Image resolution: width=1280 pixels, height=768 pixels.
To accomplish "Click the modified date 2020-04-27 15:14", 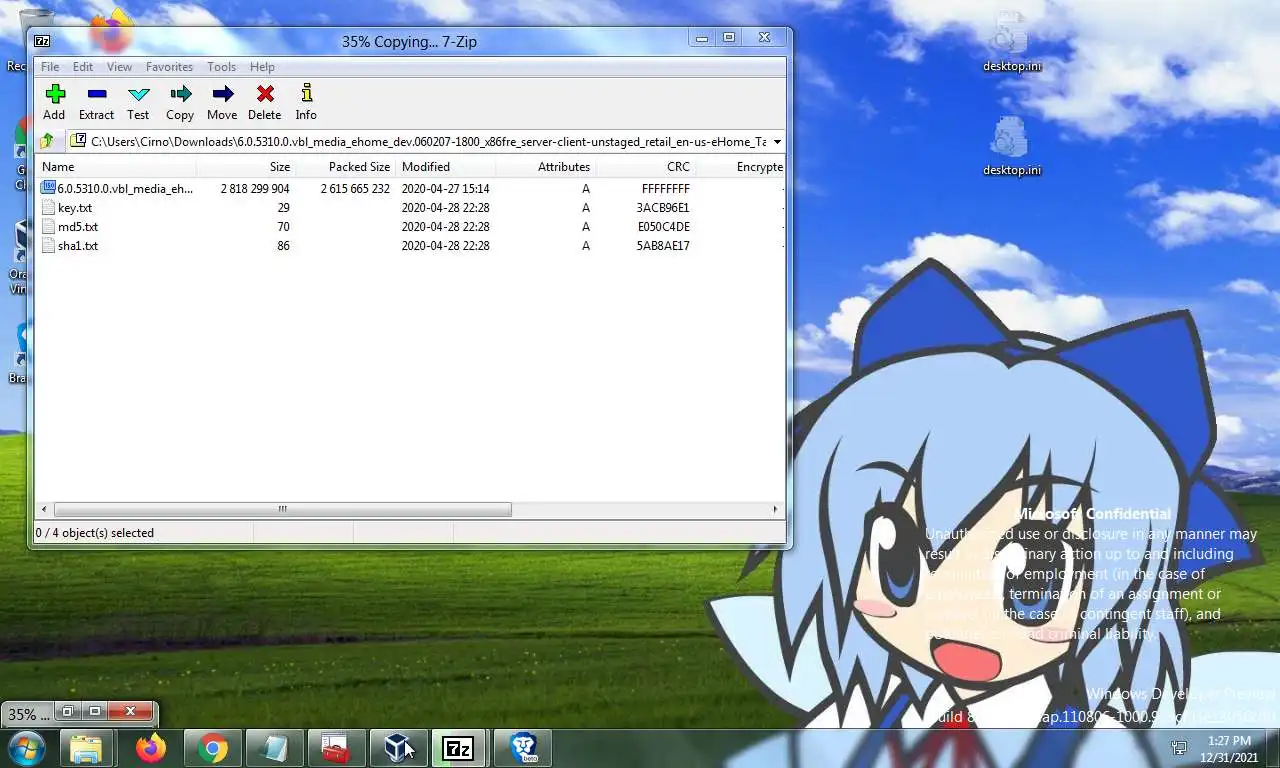I will coord(446,188).
